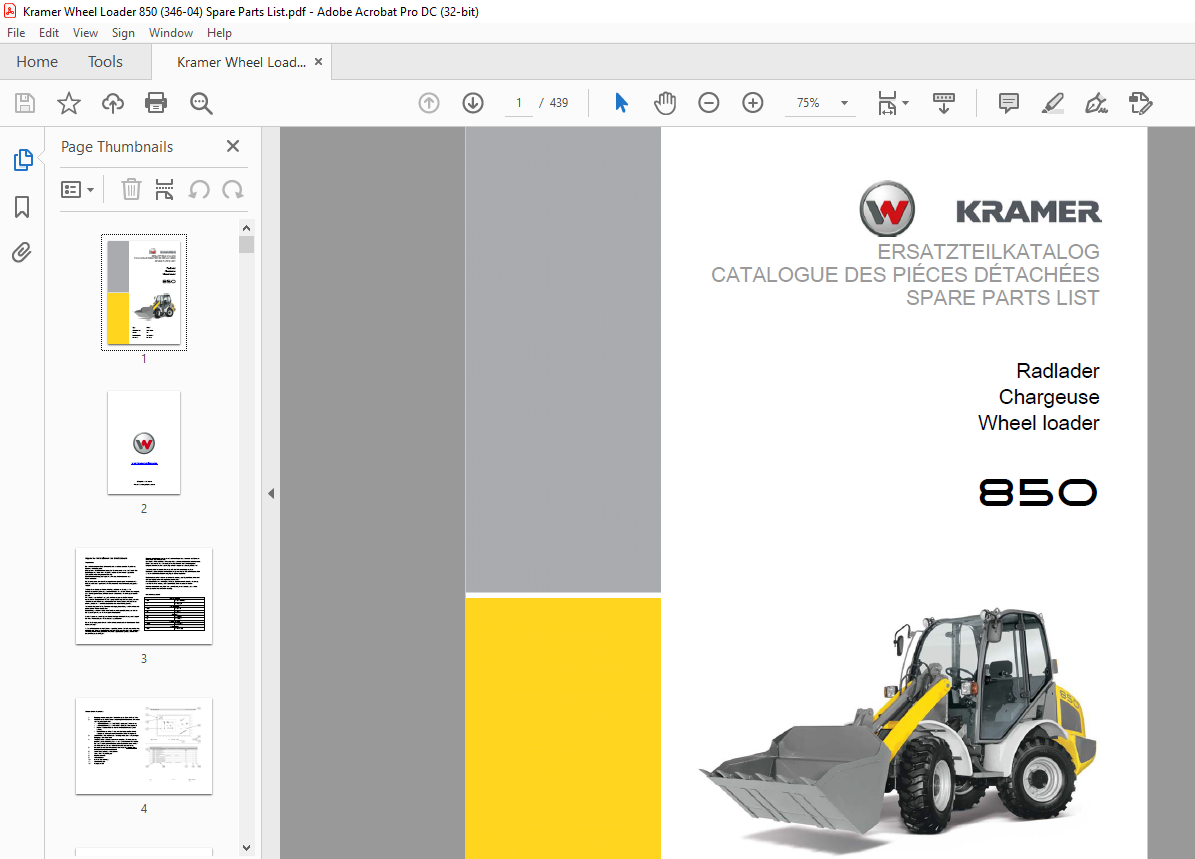The image size is (1195, 859).
Task: Select the Kramer Wheel Load... document tab
Action: click(241, 63)
